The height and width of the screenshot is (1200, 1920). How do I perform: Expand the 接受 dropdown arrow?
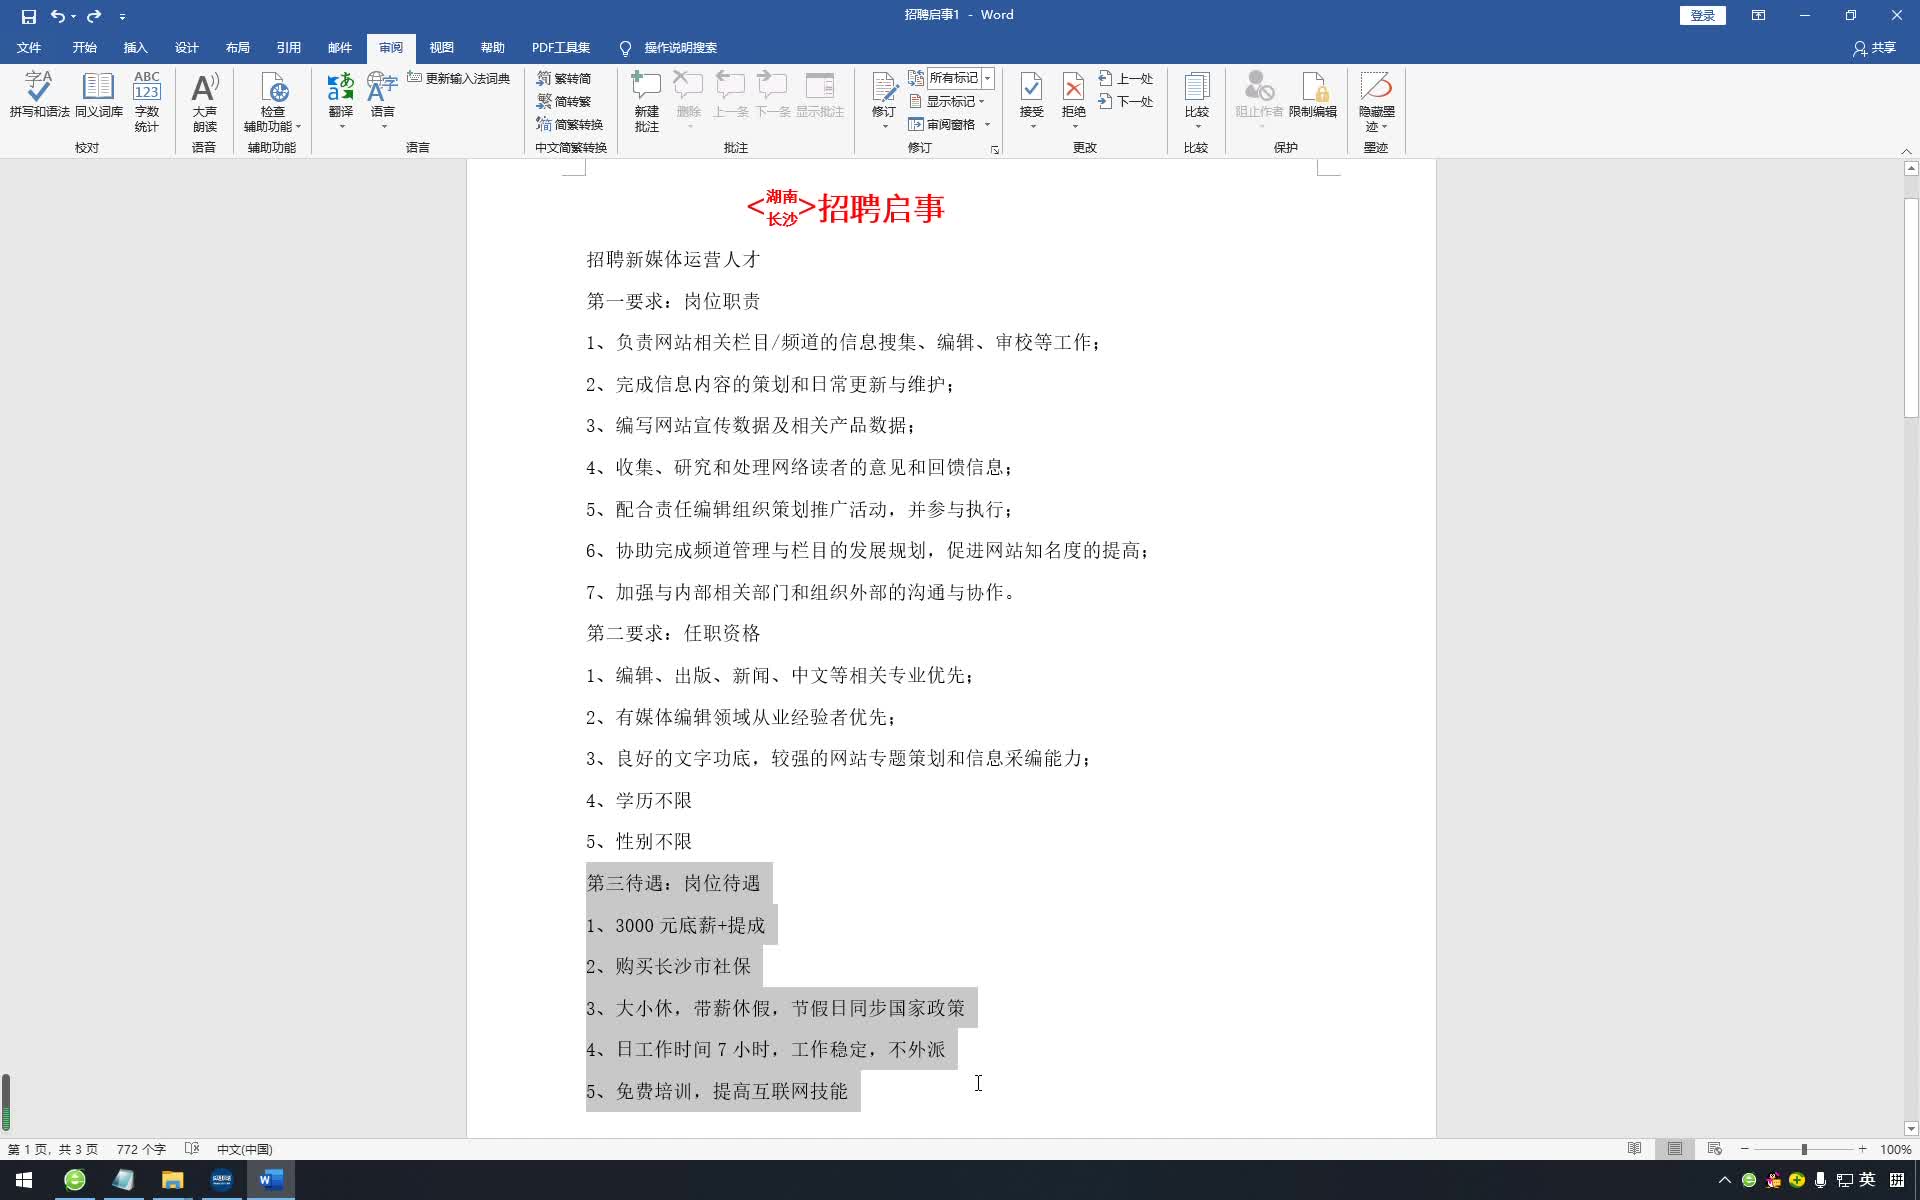(1032, 127)
